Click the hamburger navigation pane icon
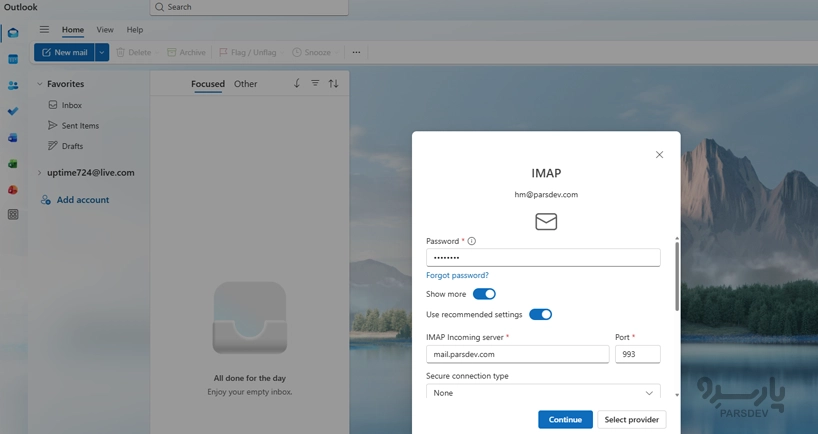 point(44,30)
